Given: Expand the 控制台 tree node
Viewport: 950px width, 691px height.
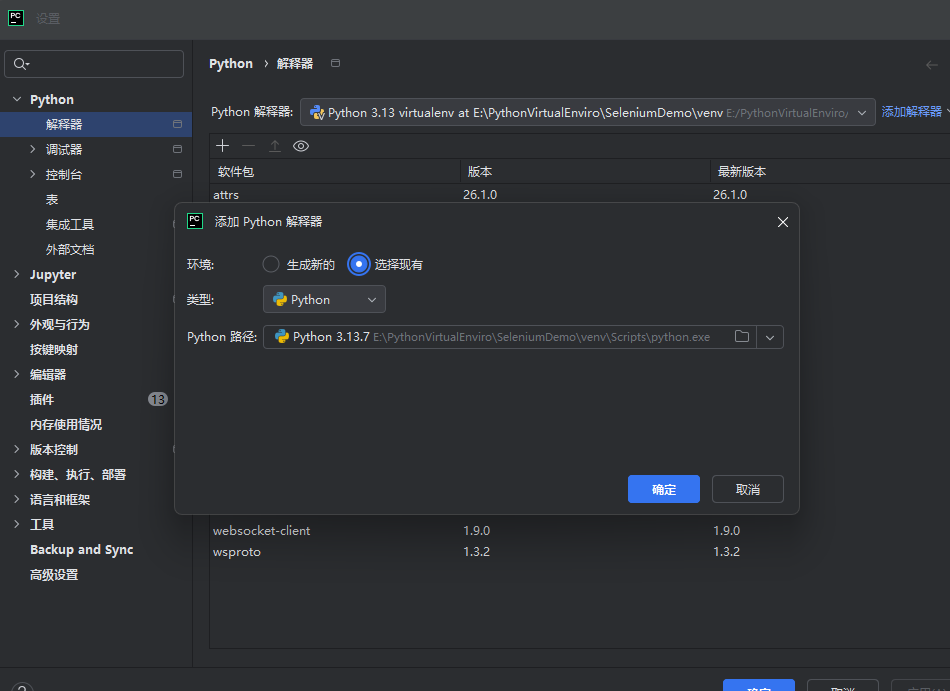Looking at the screenshot, I should tap(33, 174).
